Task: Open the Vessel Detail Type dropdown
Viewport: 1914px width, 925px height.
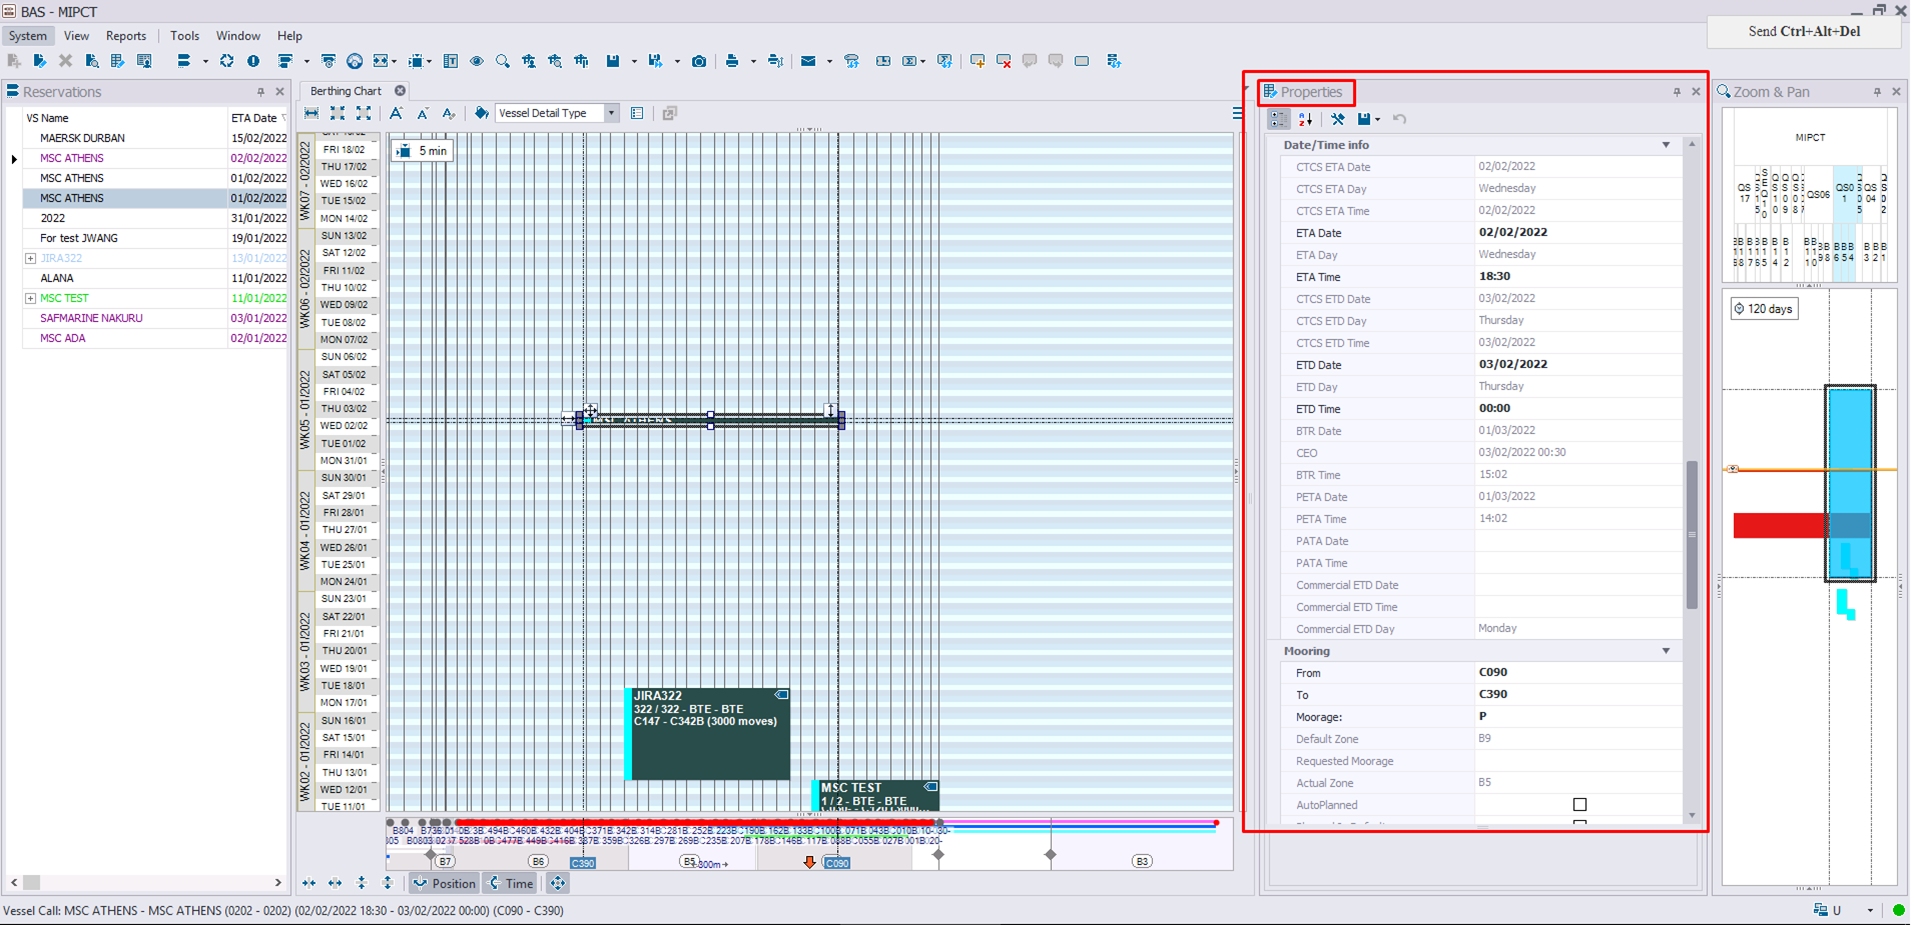Action: (611, 113)
